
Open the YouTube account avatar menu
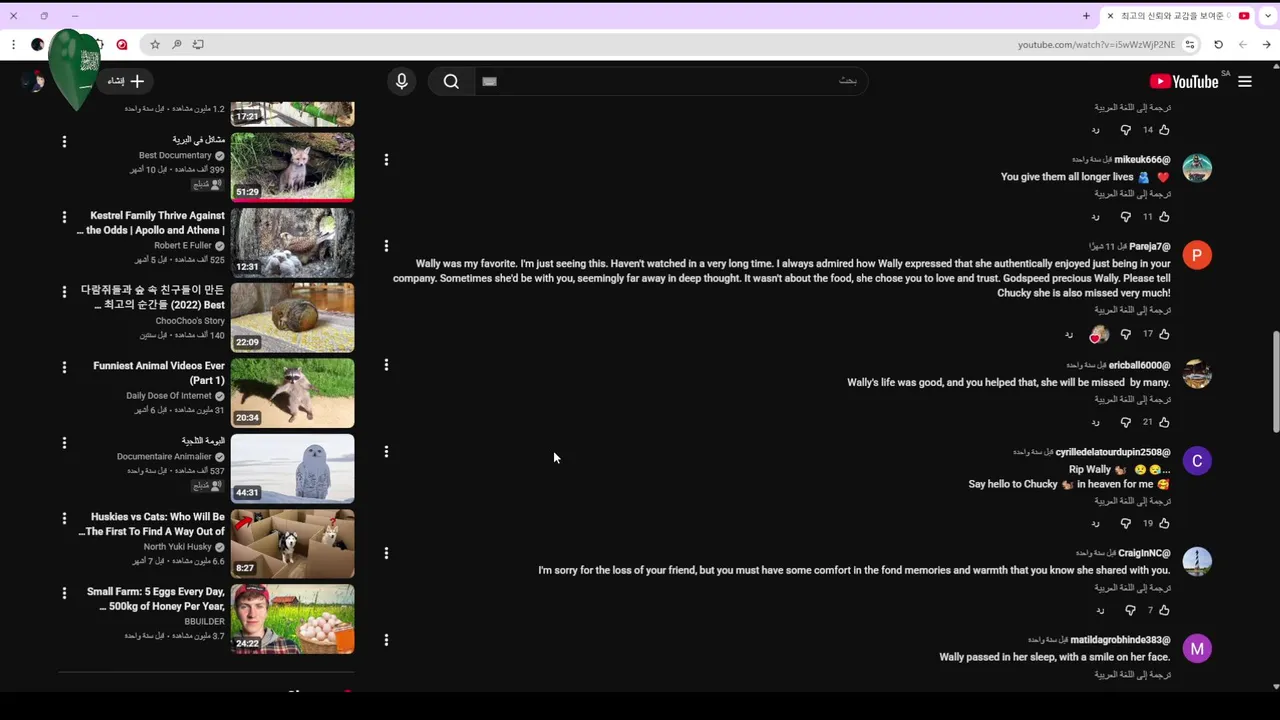pyautogui.click(x=33, y=82)
